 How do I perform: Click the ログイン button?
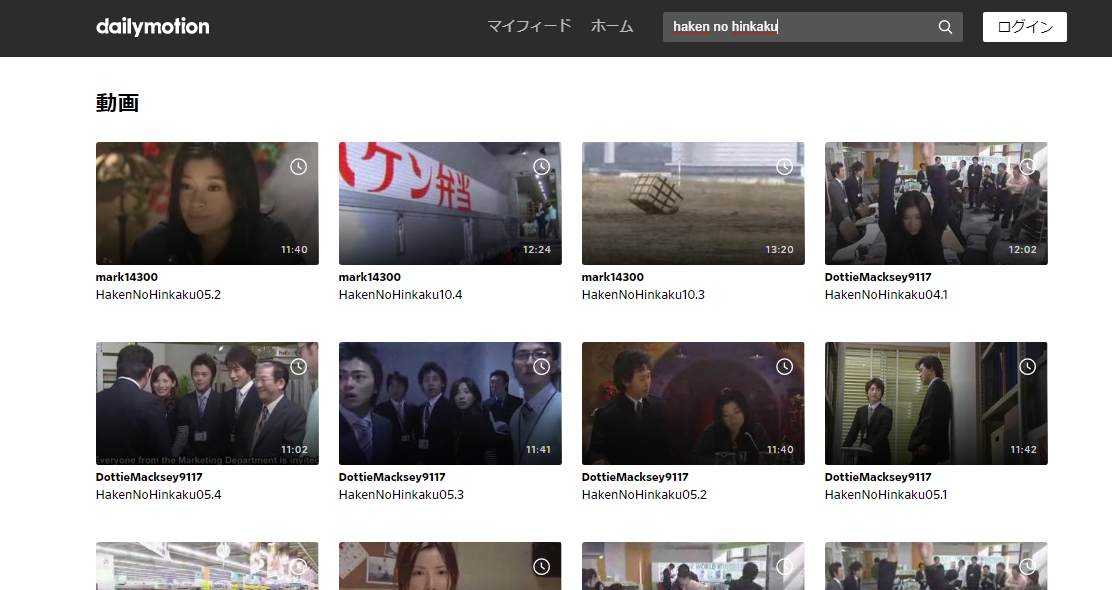[1025, 27]
